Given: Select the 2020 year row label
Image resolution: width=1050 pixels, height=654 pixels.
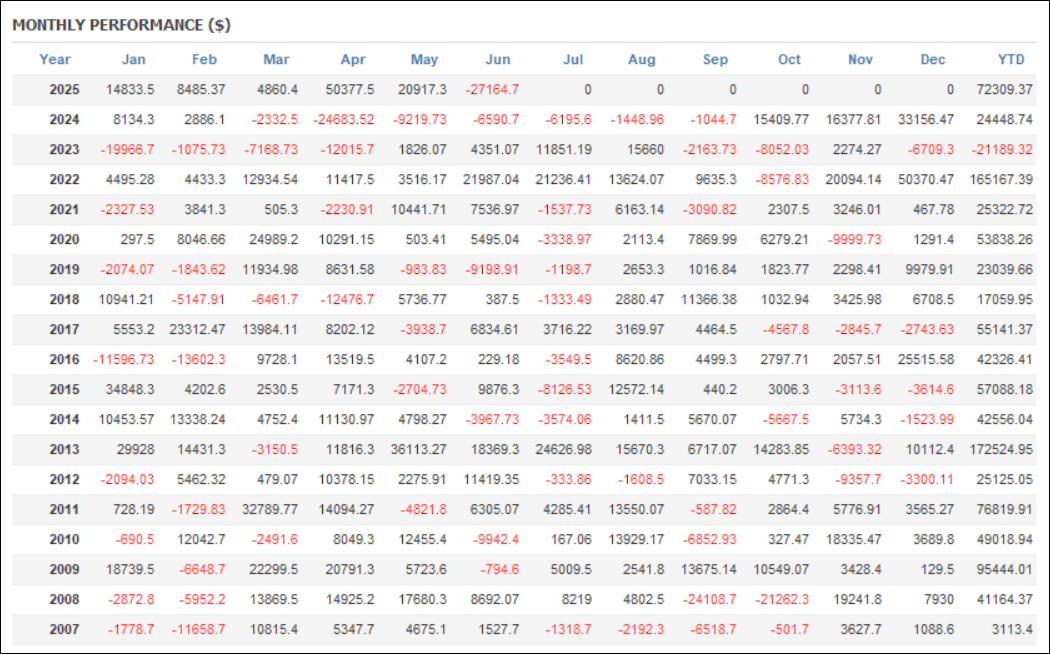Looking at the screenshot, I should (64, 240).
